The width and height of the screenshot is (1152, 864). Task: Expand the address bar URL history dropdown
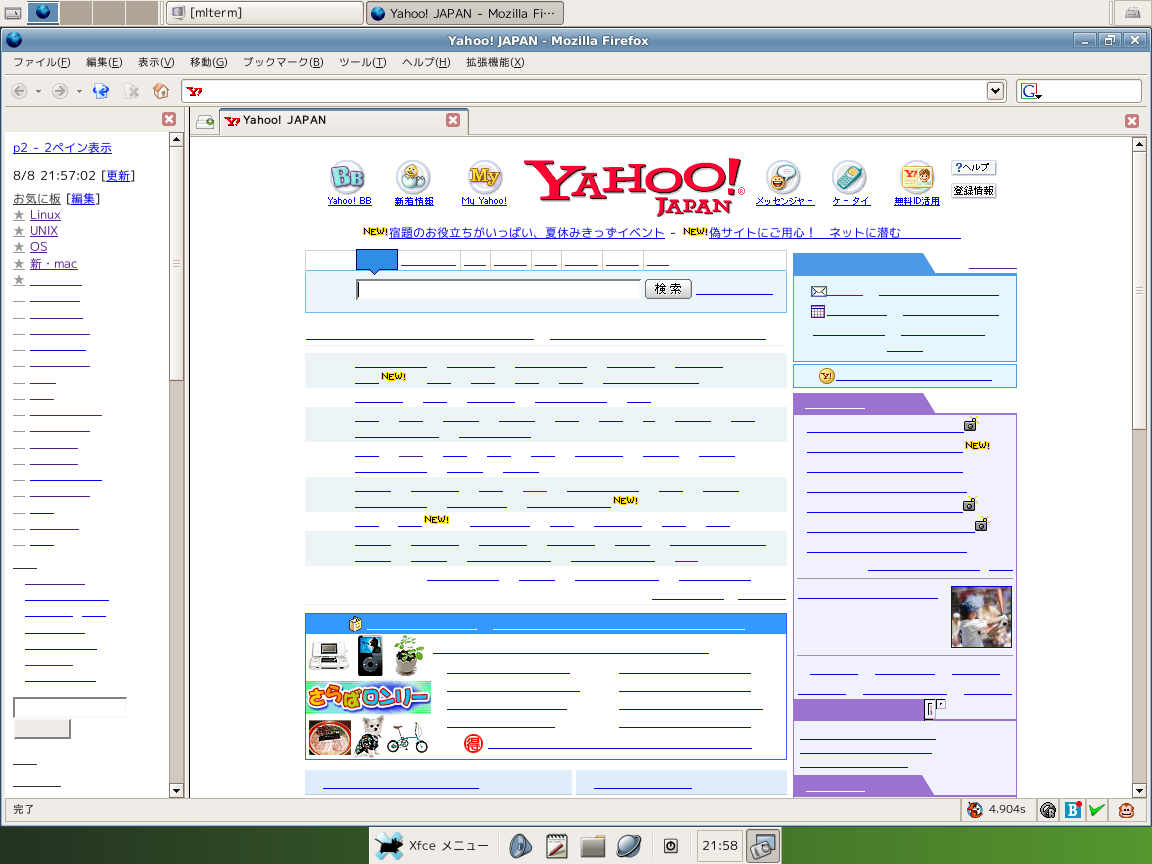(996, 91)
